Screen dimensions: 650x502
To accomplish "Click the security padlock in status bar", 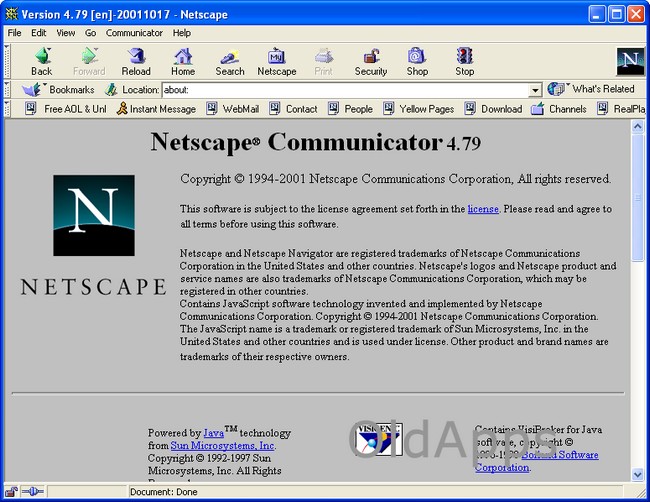I will [x=11, y=492].
